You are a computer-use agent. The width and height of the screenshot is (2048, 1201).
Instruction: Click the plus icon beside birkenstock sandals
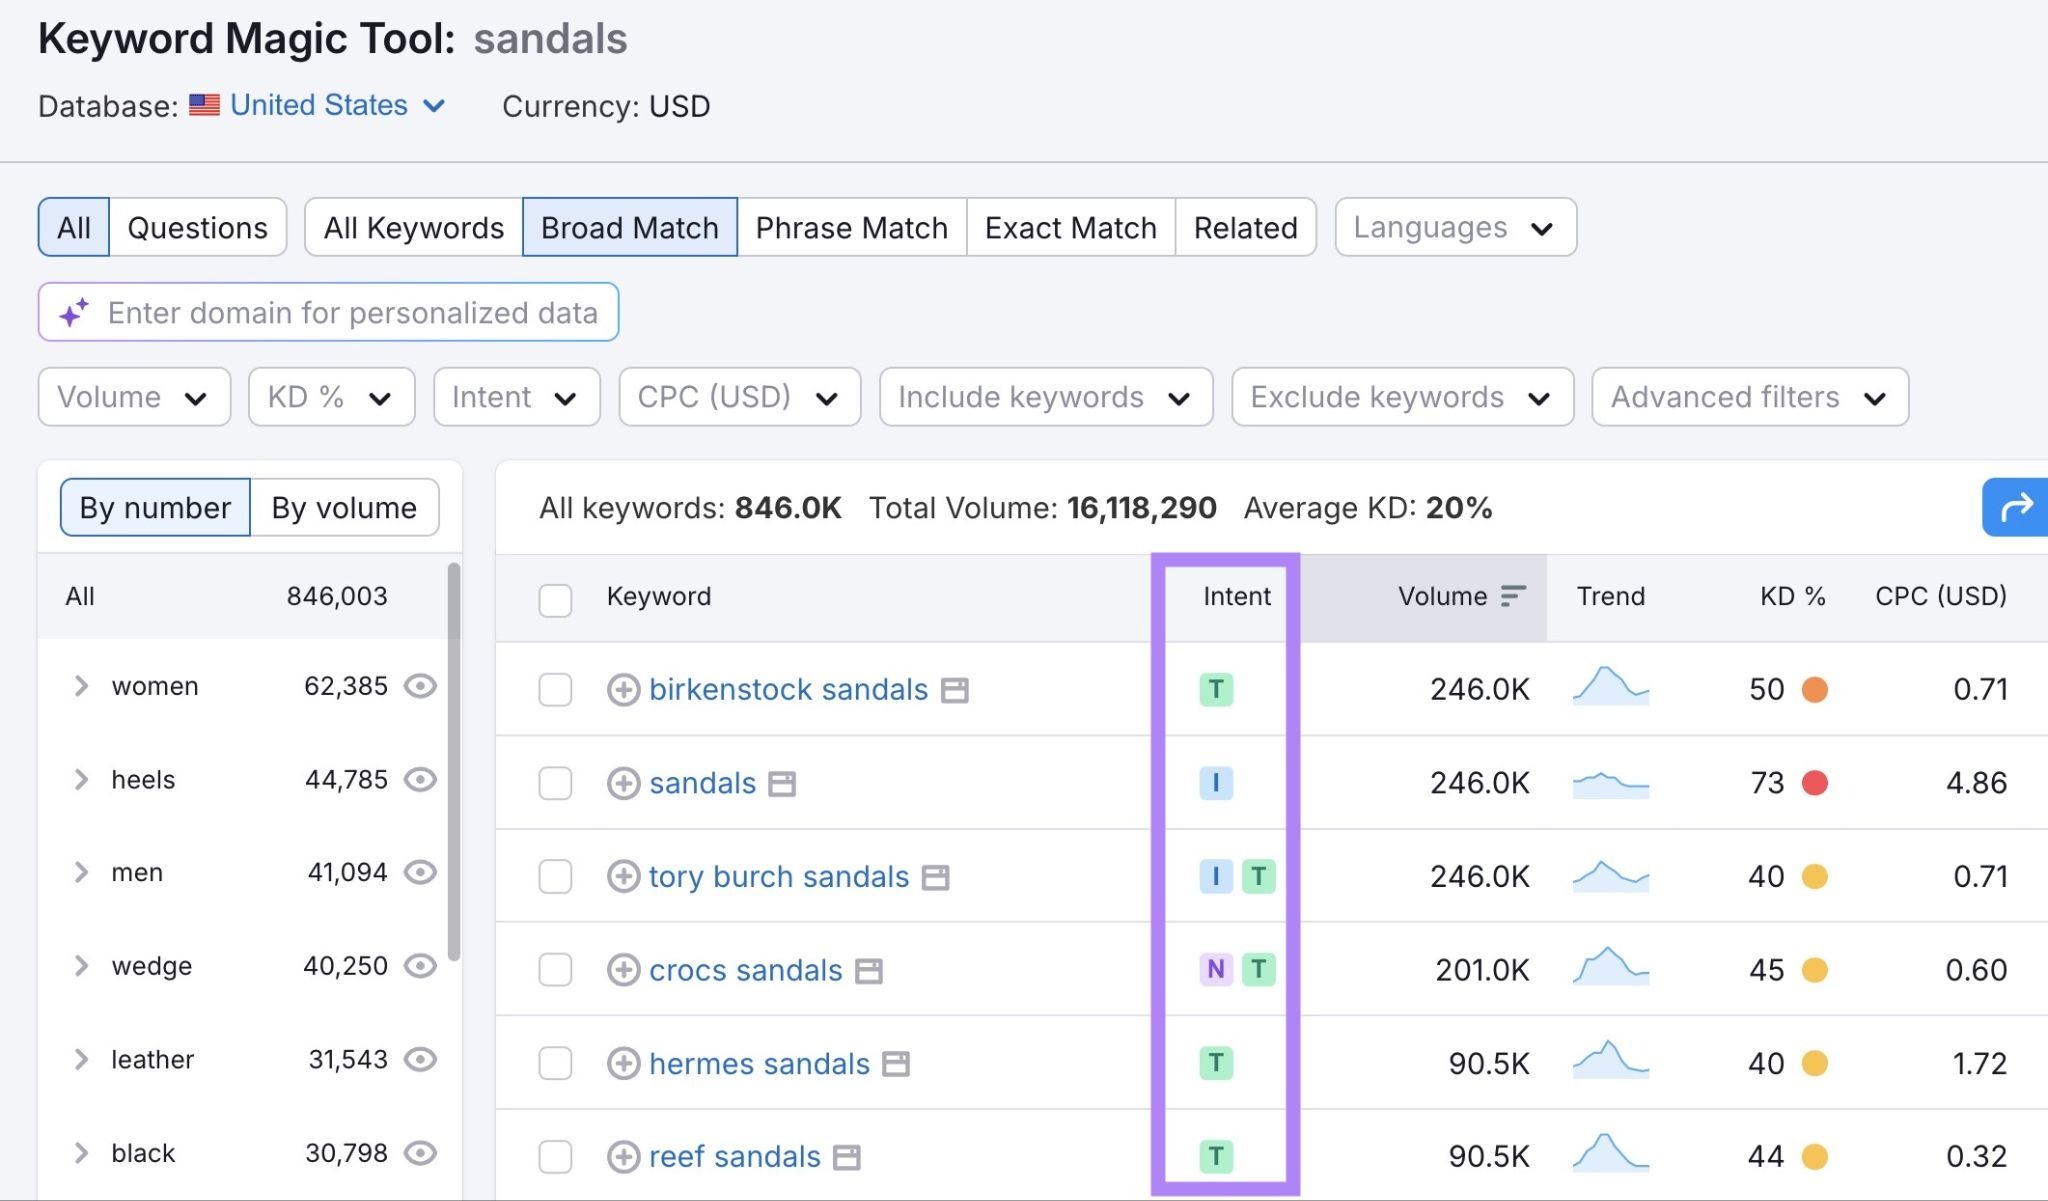click(x=623, y=690)
